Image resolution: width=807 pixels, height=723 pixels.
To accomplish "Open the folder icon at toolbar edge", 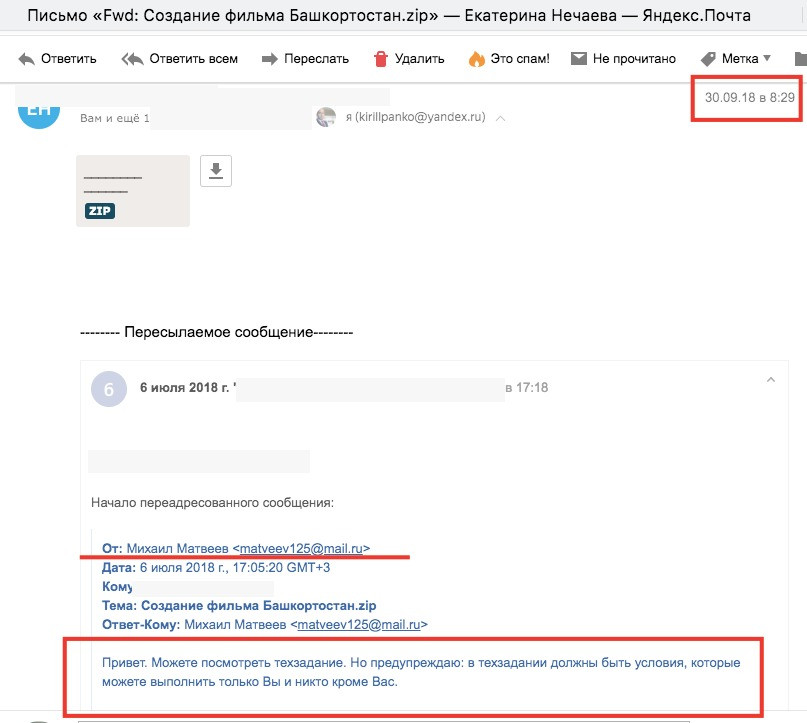I will [801, 59].
